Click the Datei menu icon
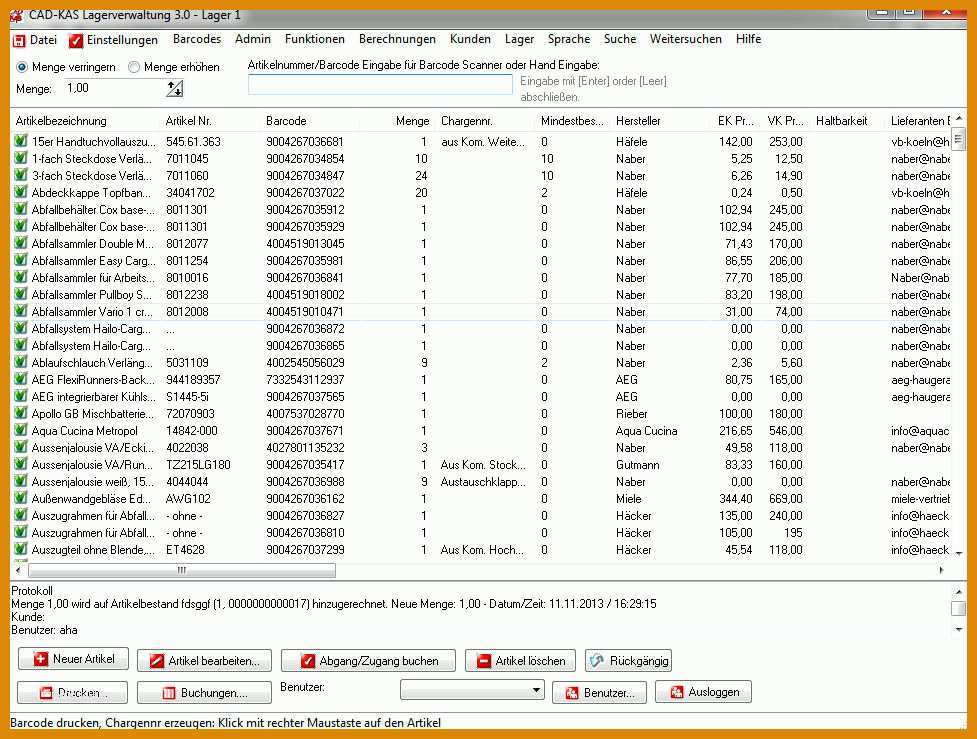 (19, 41)
